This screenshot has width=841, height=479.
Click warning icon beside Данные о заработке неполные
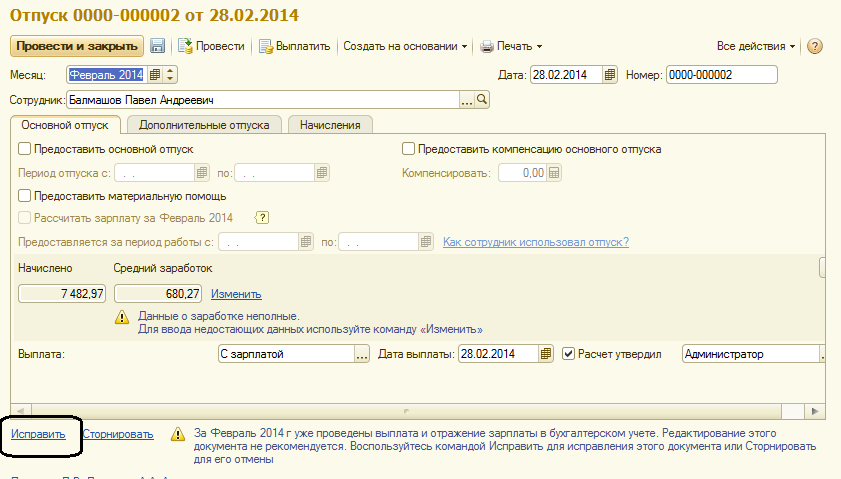(122, 317)
